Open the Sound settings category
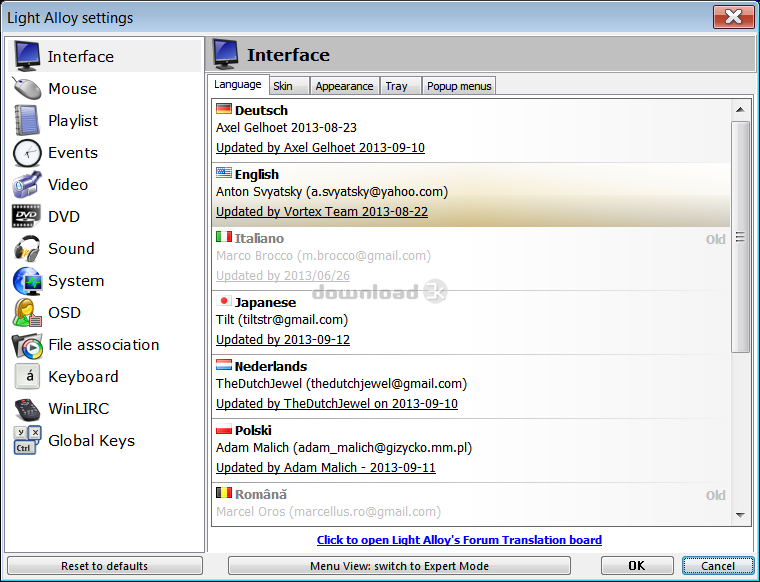Viewport: 760px width, 582px height. 104,249
